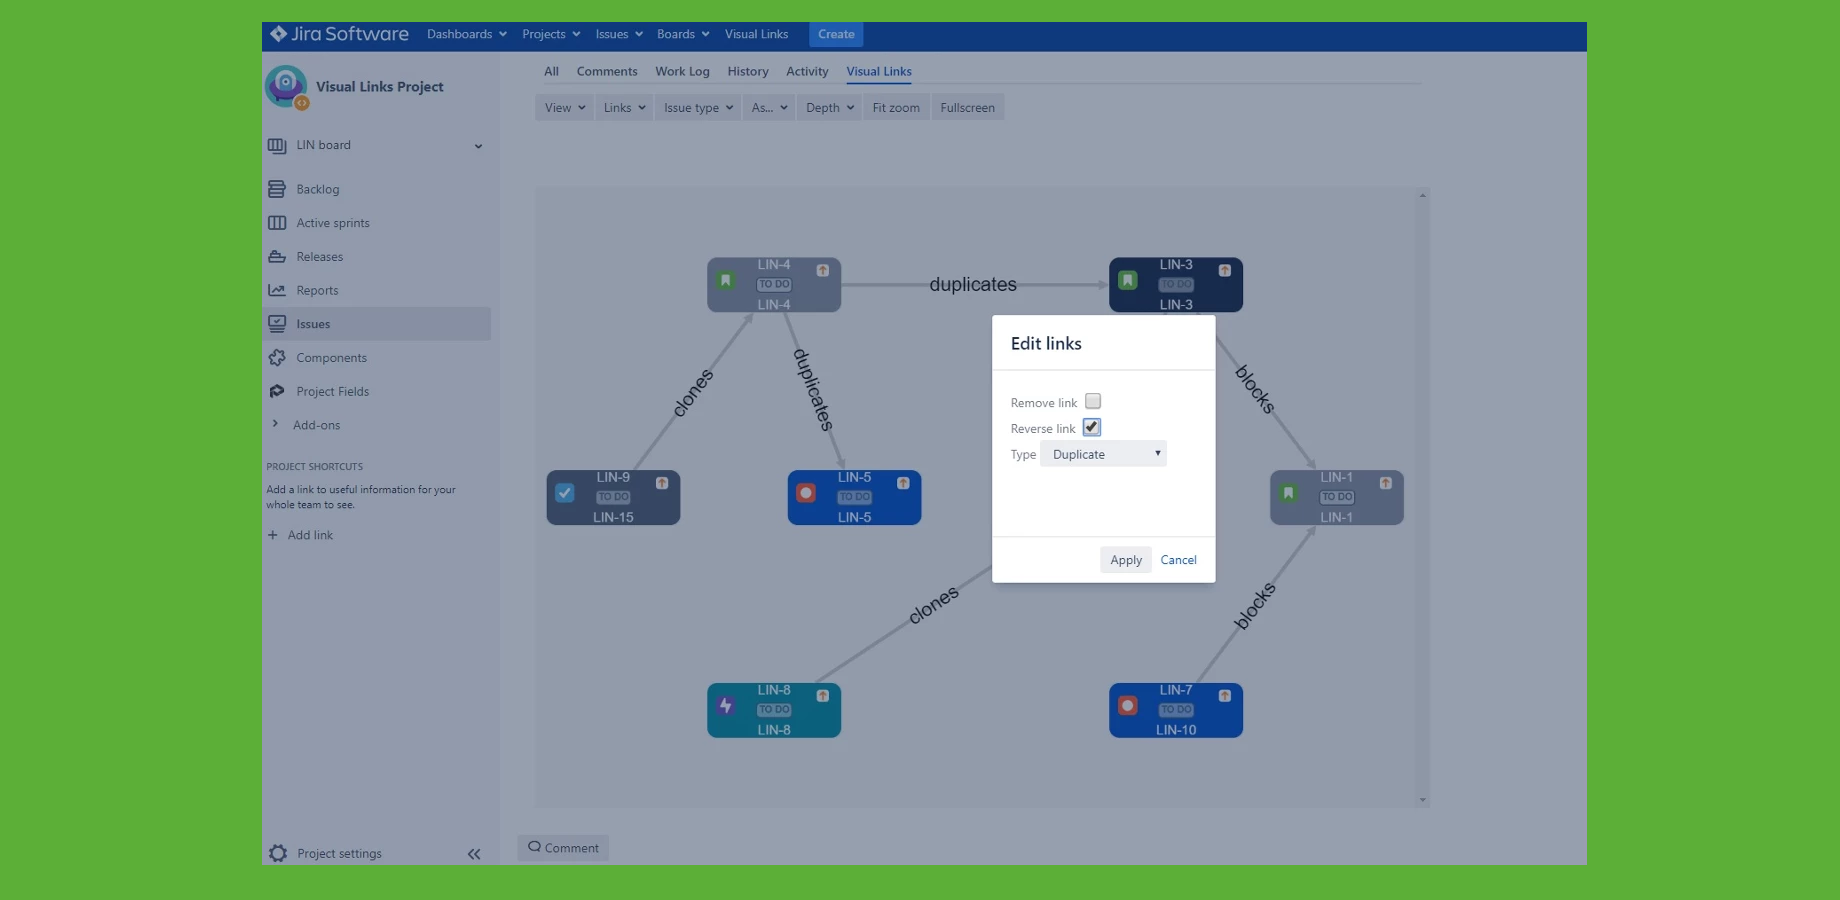Click the story icon on LIN-4 node
1840x900 pixels.
click(726, 281)
